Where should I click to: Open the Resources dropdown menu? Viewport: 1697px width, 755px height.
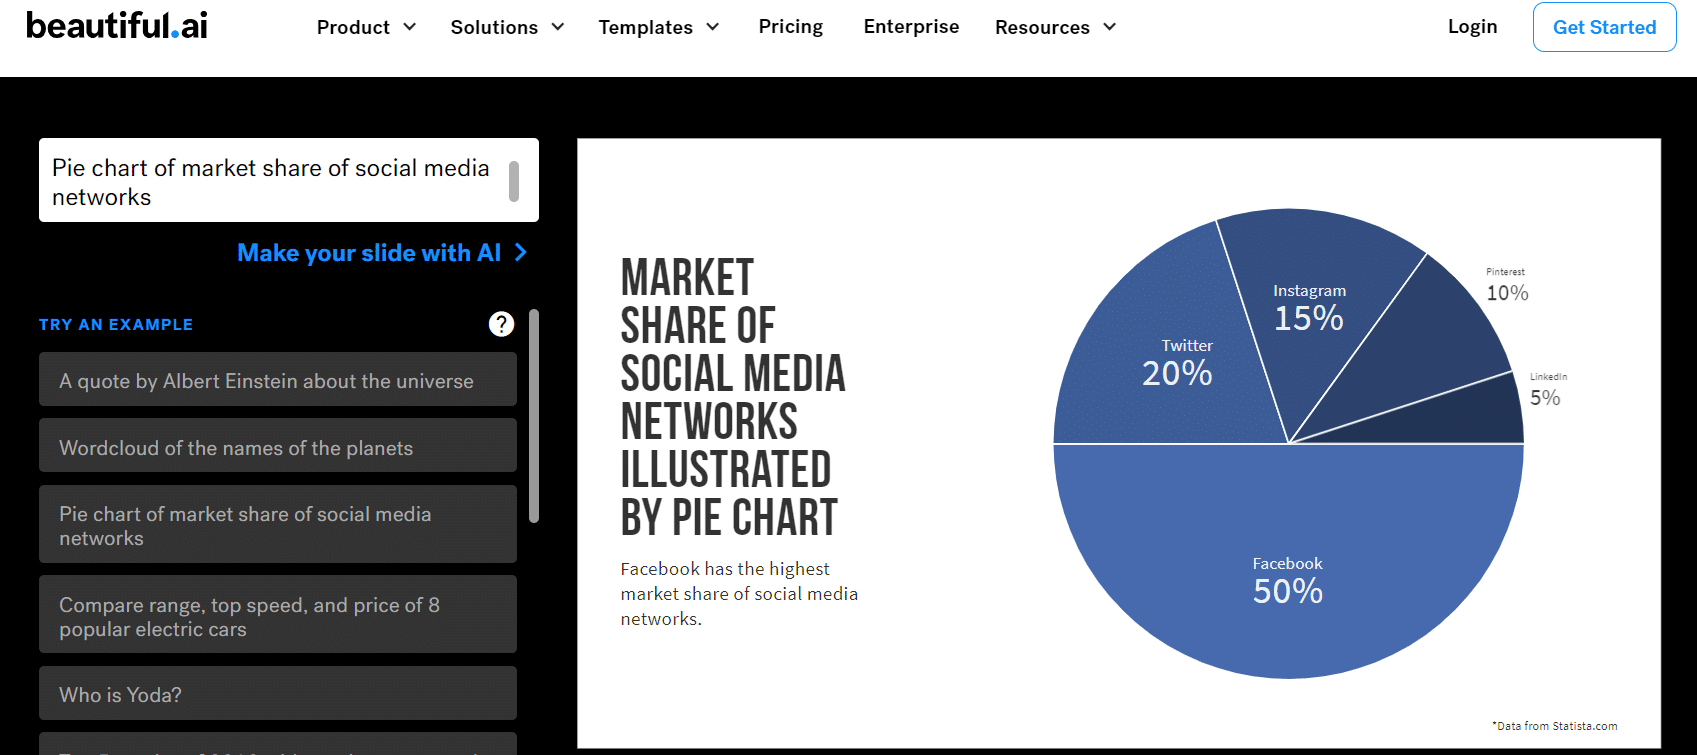tap(1055, 27)
